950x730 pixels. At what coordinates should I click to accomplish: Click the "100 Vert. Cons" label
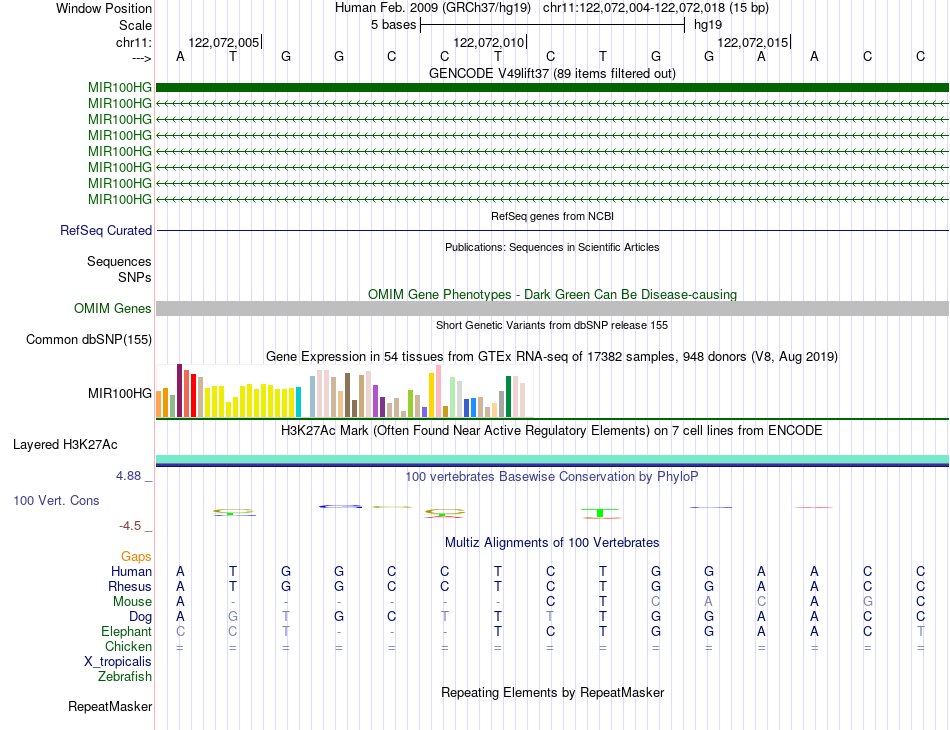click(56, 500)
